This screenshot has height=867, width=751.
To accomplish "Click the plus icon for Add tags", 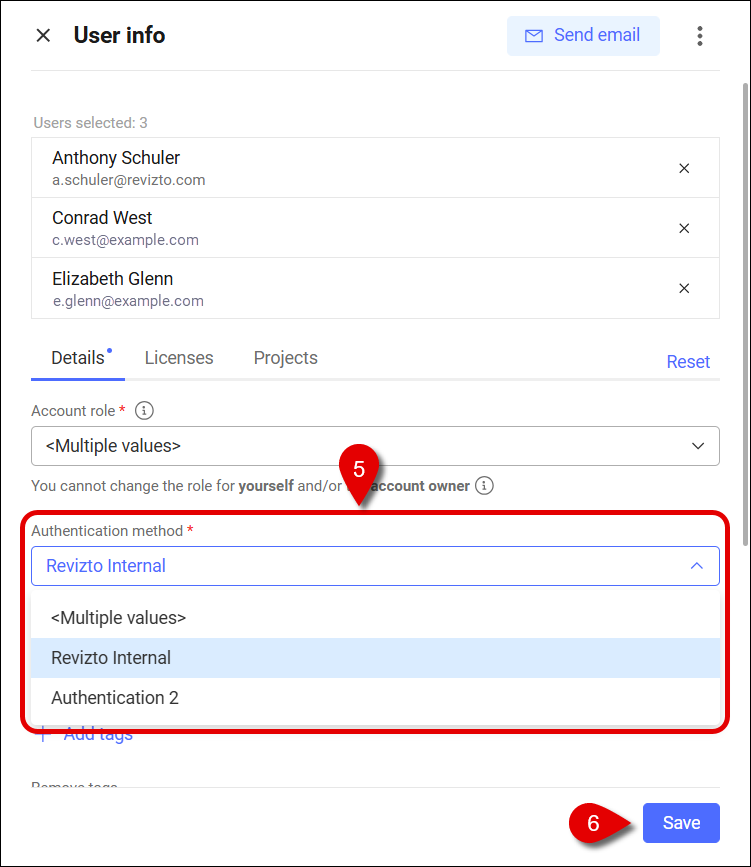I will [43, 734].
